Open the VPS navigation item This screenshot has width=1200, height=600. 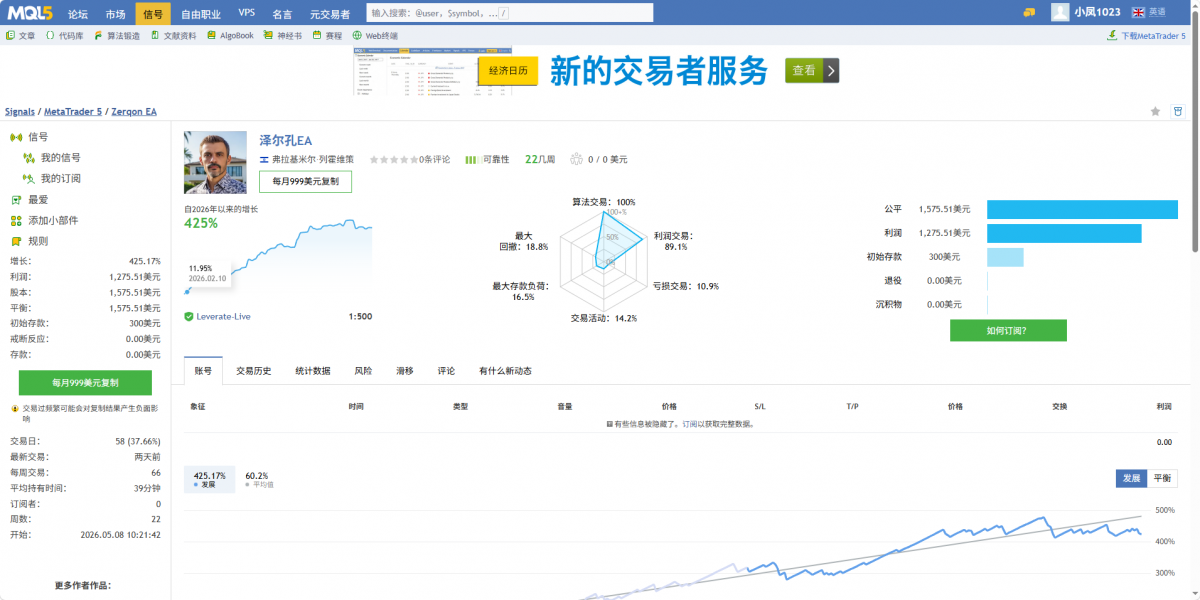click(x=247, y=13)
